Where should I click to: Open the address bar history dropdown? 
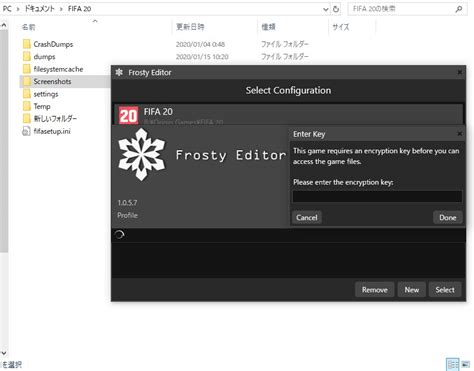coord(325,9)
